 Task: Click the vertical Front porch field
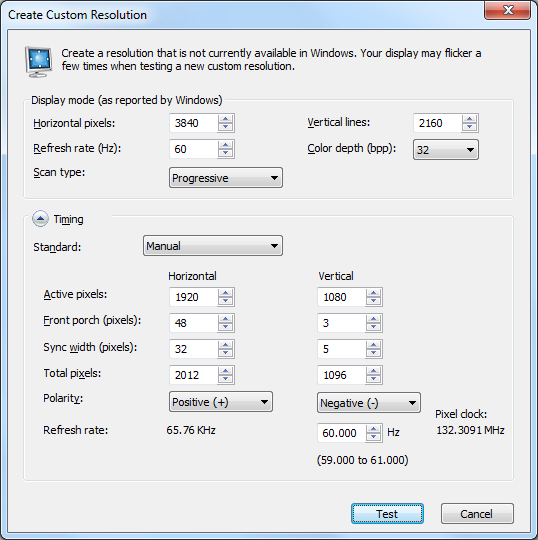[x=342, y=323]
